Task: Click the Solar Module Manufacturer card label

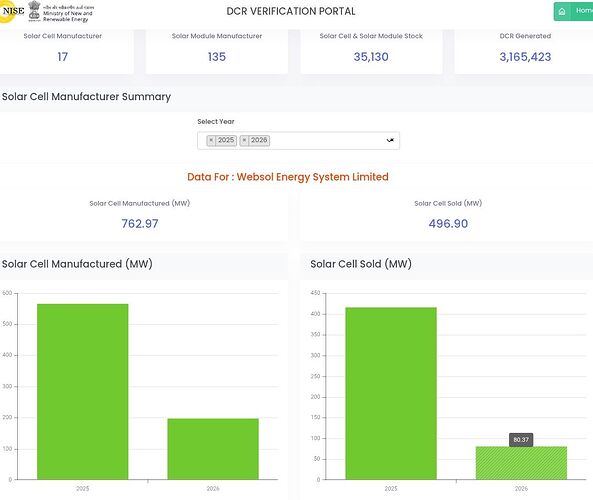Action: [217, 36]
